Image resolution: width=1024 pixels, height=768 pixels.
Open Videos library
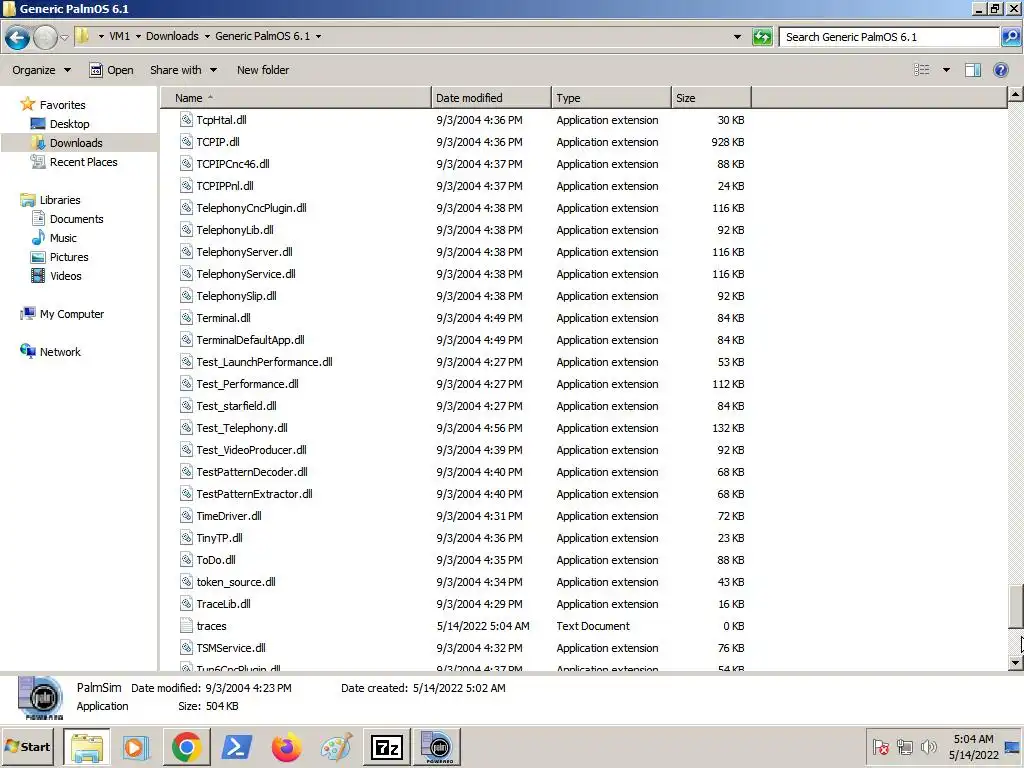65,276
